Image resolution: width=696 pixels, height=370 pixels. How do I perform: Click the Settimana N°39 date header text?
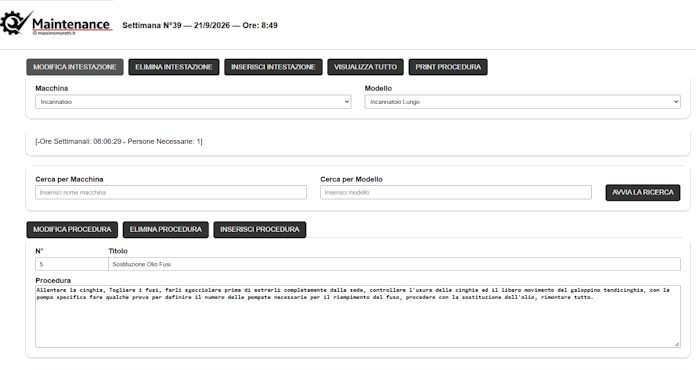click(200, 25)
